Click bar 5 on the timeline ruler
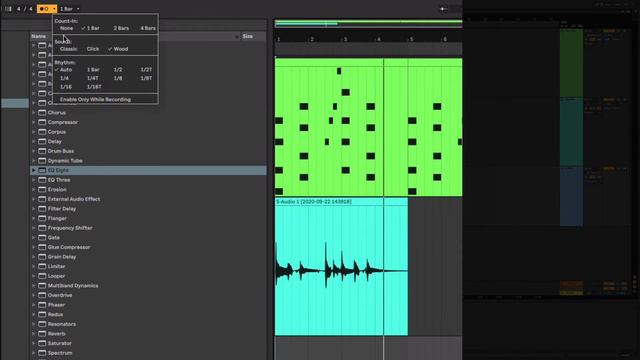Image resolution: width=640 pixels, height=360 pixels. pos(411,39)
